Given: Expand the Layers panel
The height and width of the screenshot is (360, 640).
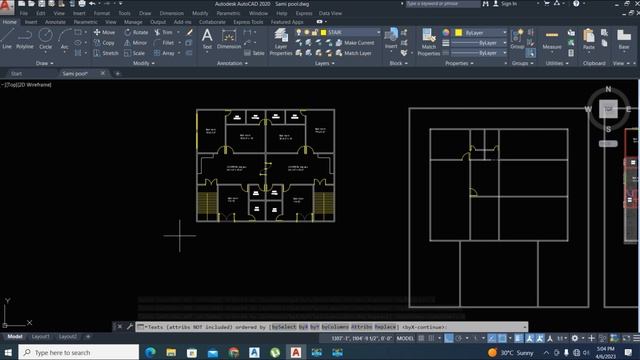Looking at the screenshot, I should click(324, 63).
